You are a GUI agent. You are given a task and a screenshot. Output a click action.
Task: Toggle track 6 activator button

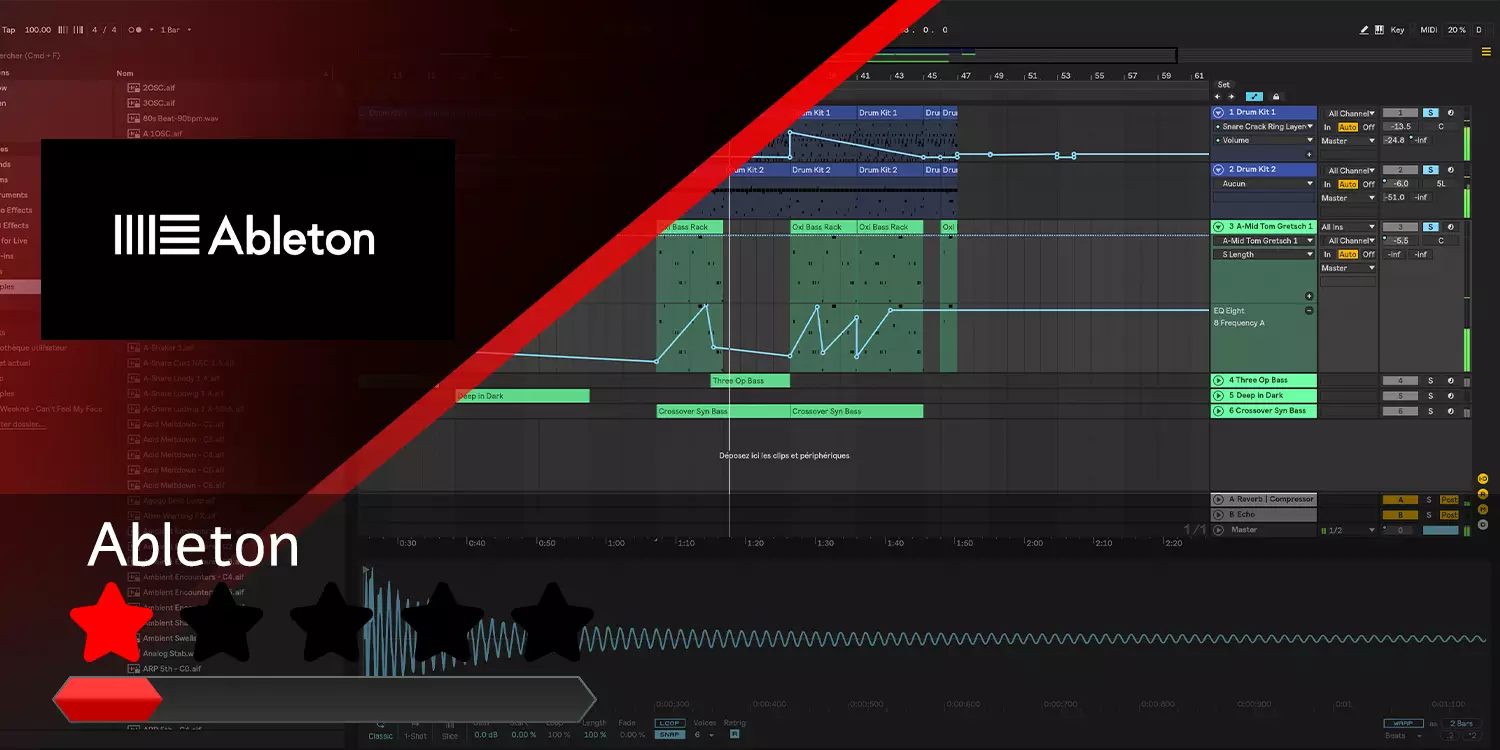pos(1400,411)
